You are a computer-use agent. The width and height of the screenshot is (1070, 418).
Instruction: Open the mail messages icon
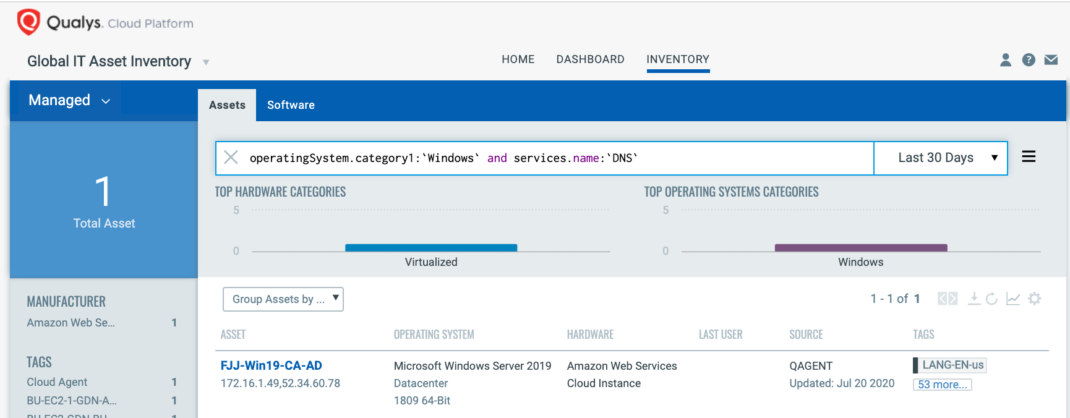[1051, 60]
